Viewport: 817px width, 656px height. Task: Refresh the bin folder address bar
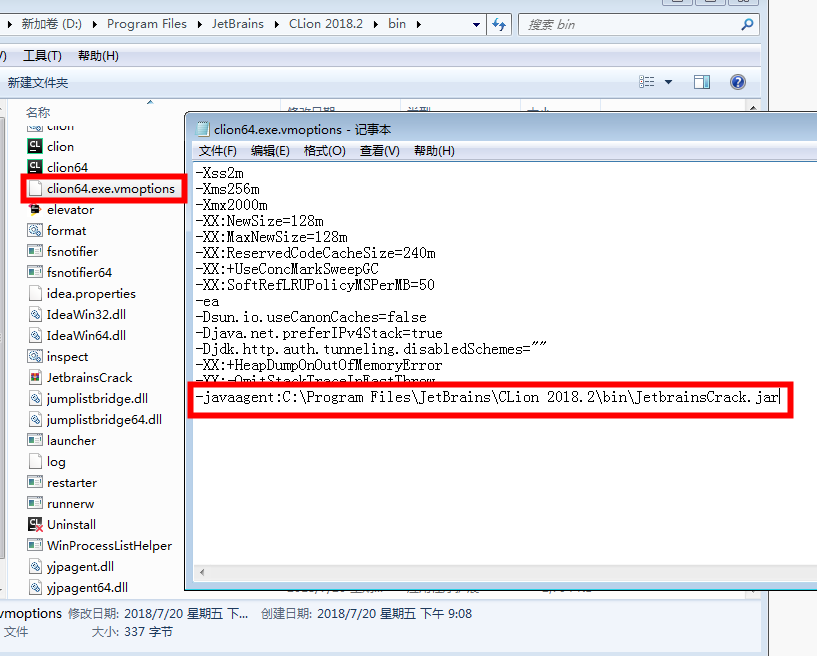[x=499, y=24]
